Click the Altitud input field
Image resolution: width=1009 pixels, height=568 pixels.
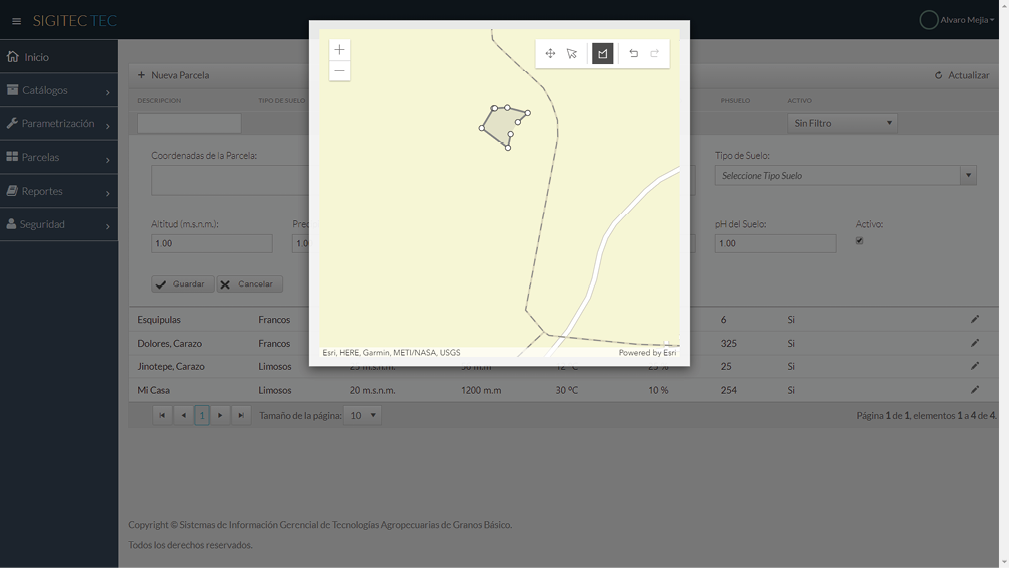pos(211,243)
